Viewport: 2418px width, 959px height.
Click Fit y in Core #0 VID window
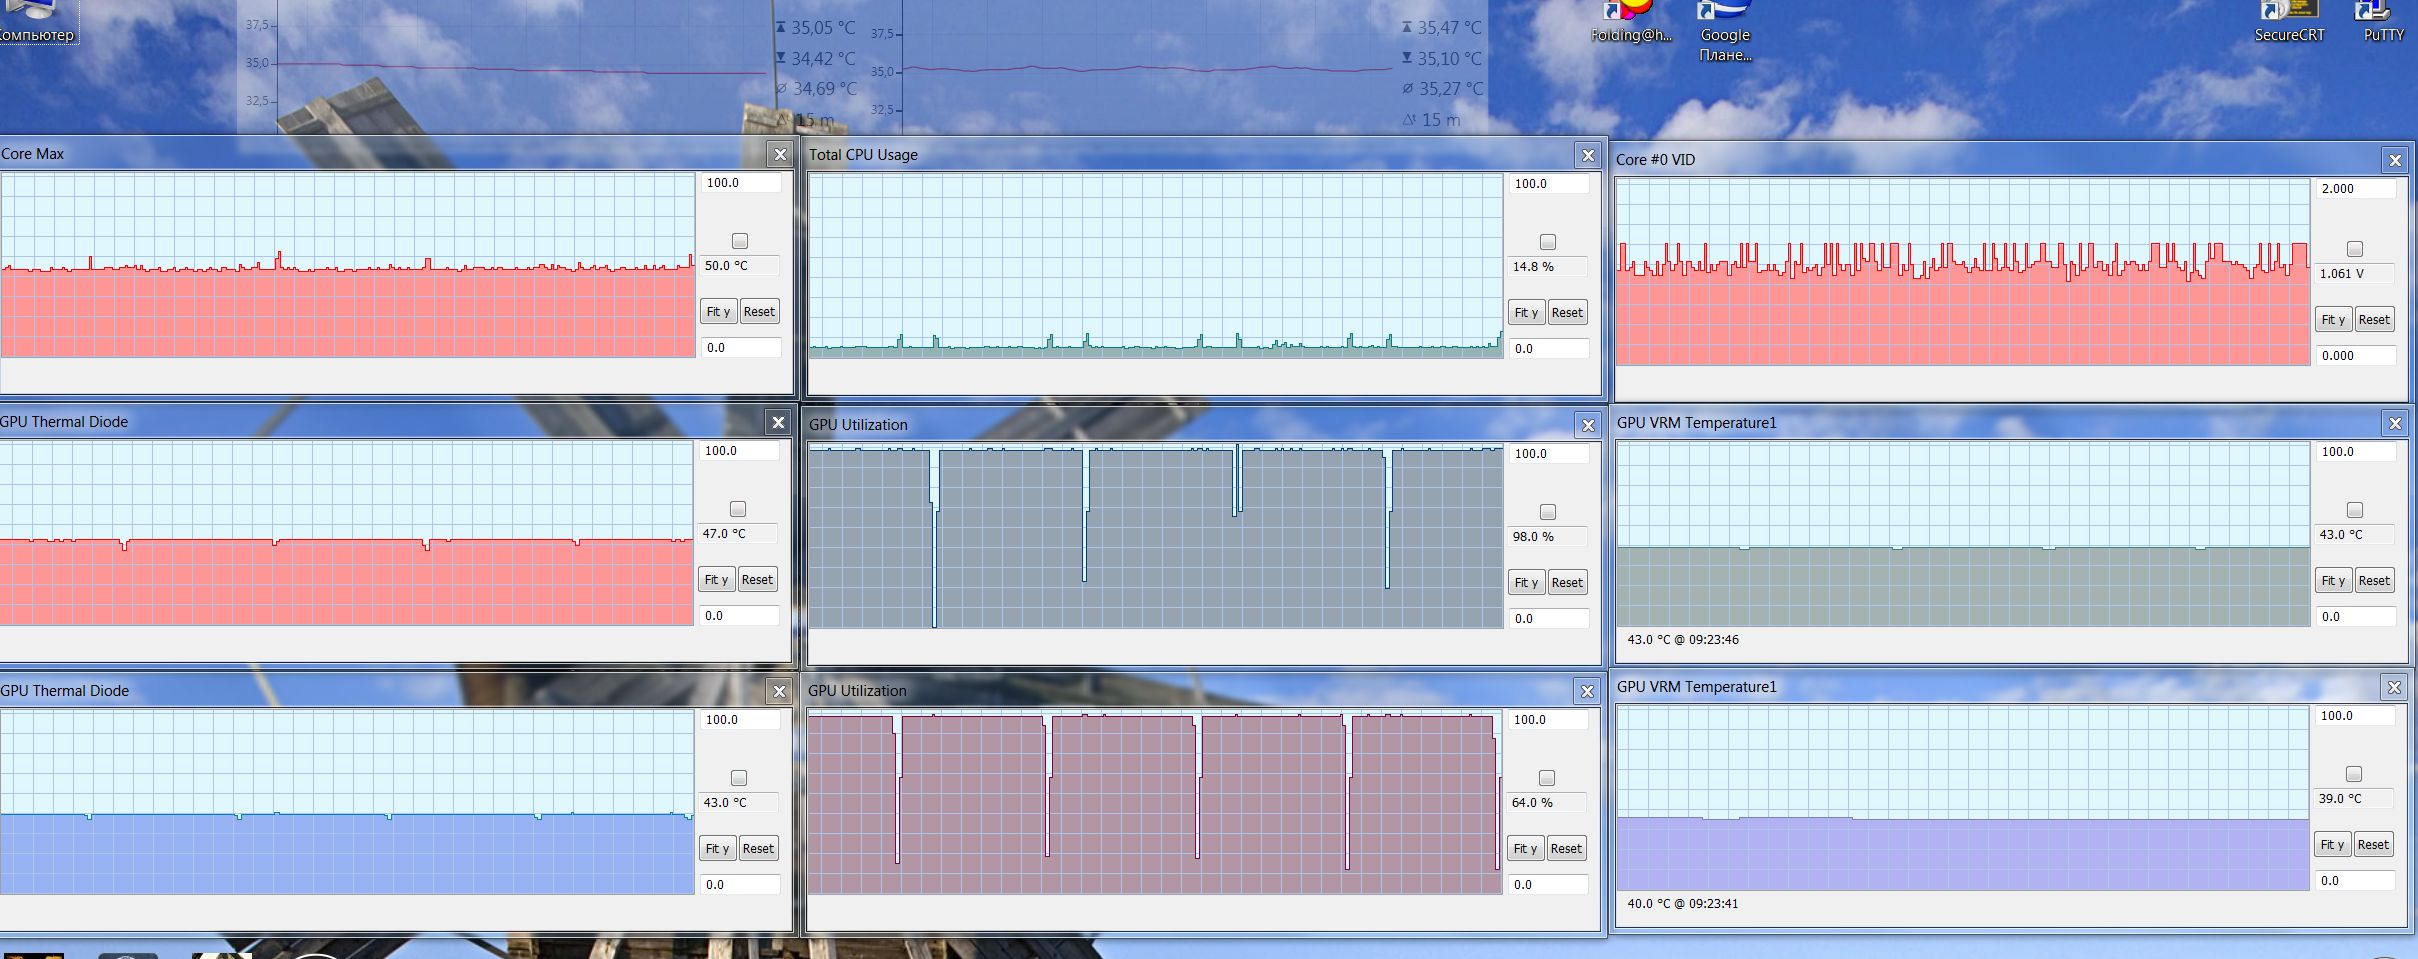pyautogui.click(x=2333, y=319)
